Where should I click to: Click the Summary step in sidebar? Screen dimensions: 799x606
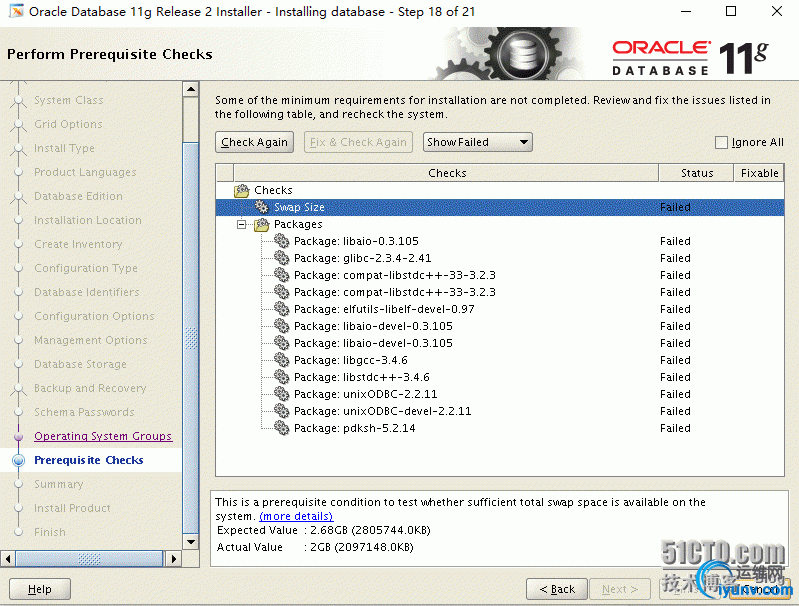[x=59, y=484]
